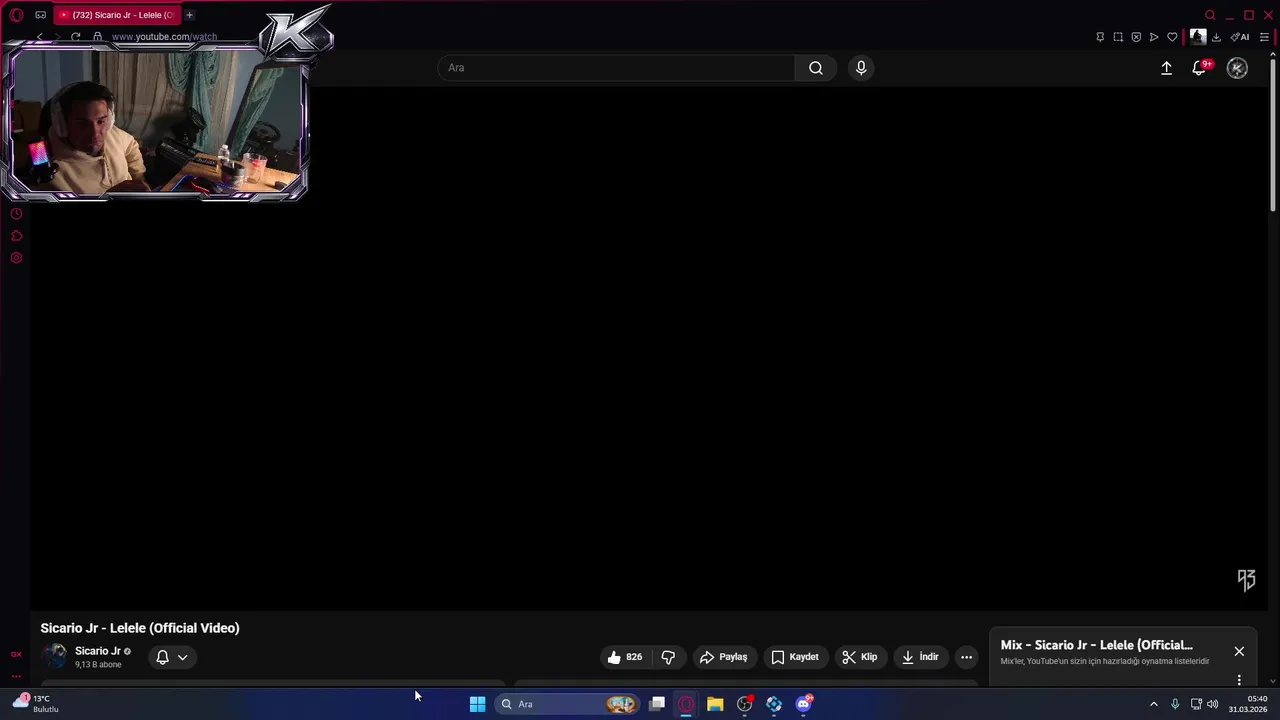1280x720 pixels.
Task: Open a new browser tab
Action: pos(189,15)
